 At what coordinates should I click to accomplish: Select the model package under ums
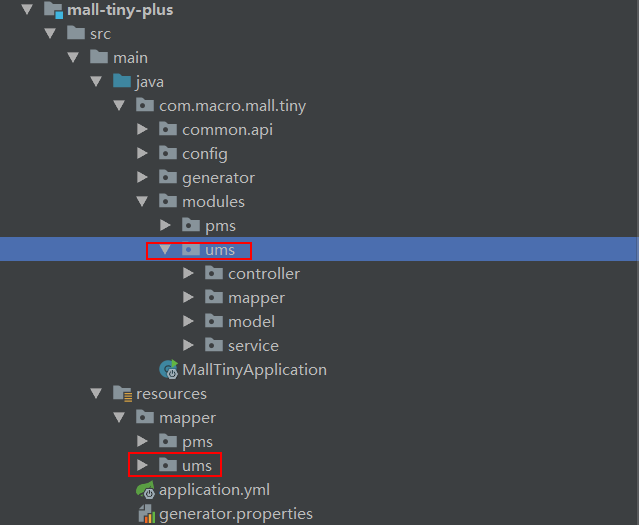251,322
